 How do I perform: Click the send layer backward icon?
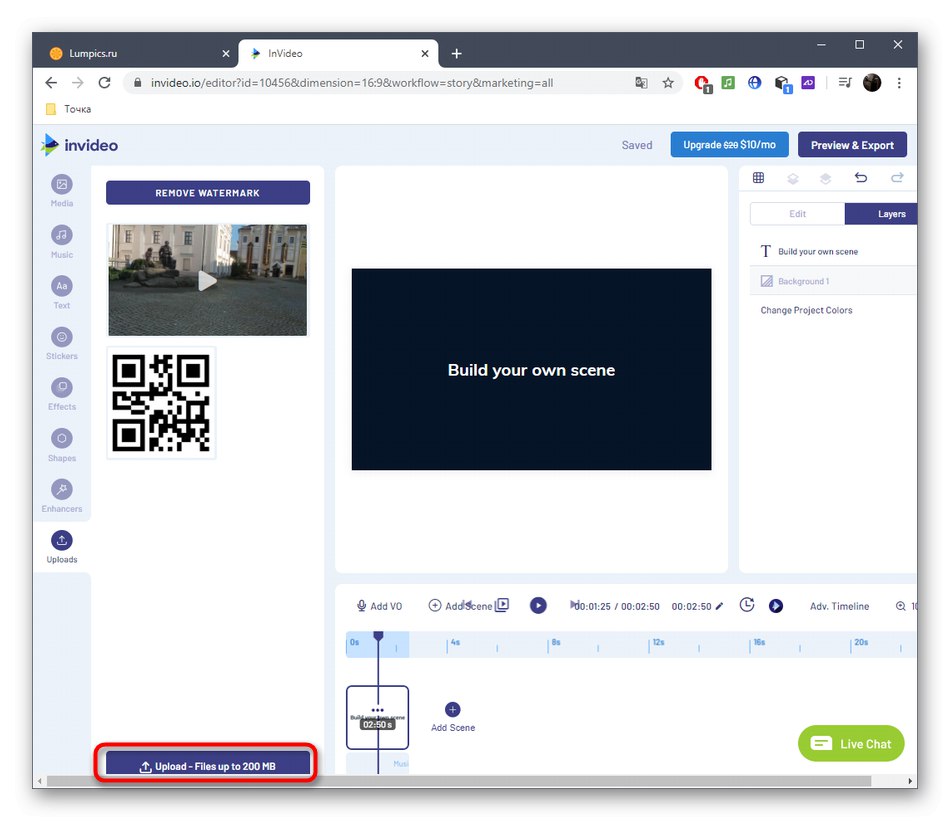(x=792, y=178)
